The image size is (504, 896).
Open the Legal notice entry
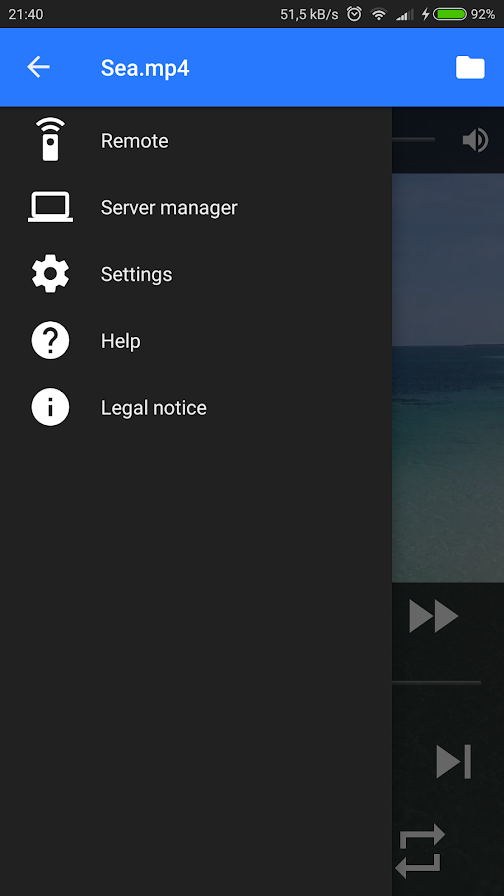click(196, 407)
